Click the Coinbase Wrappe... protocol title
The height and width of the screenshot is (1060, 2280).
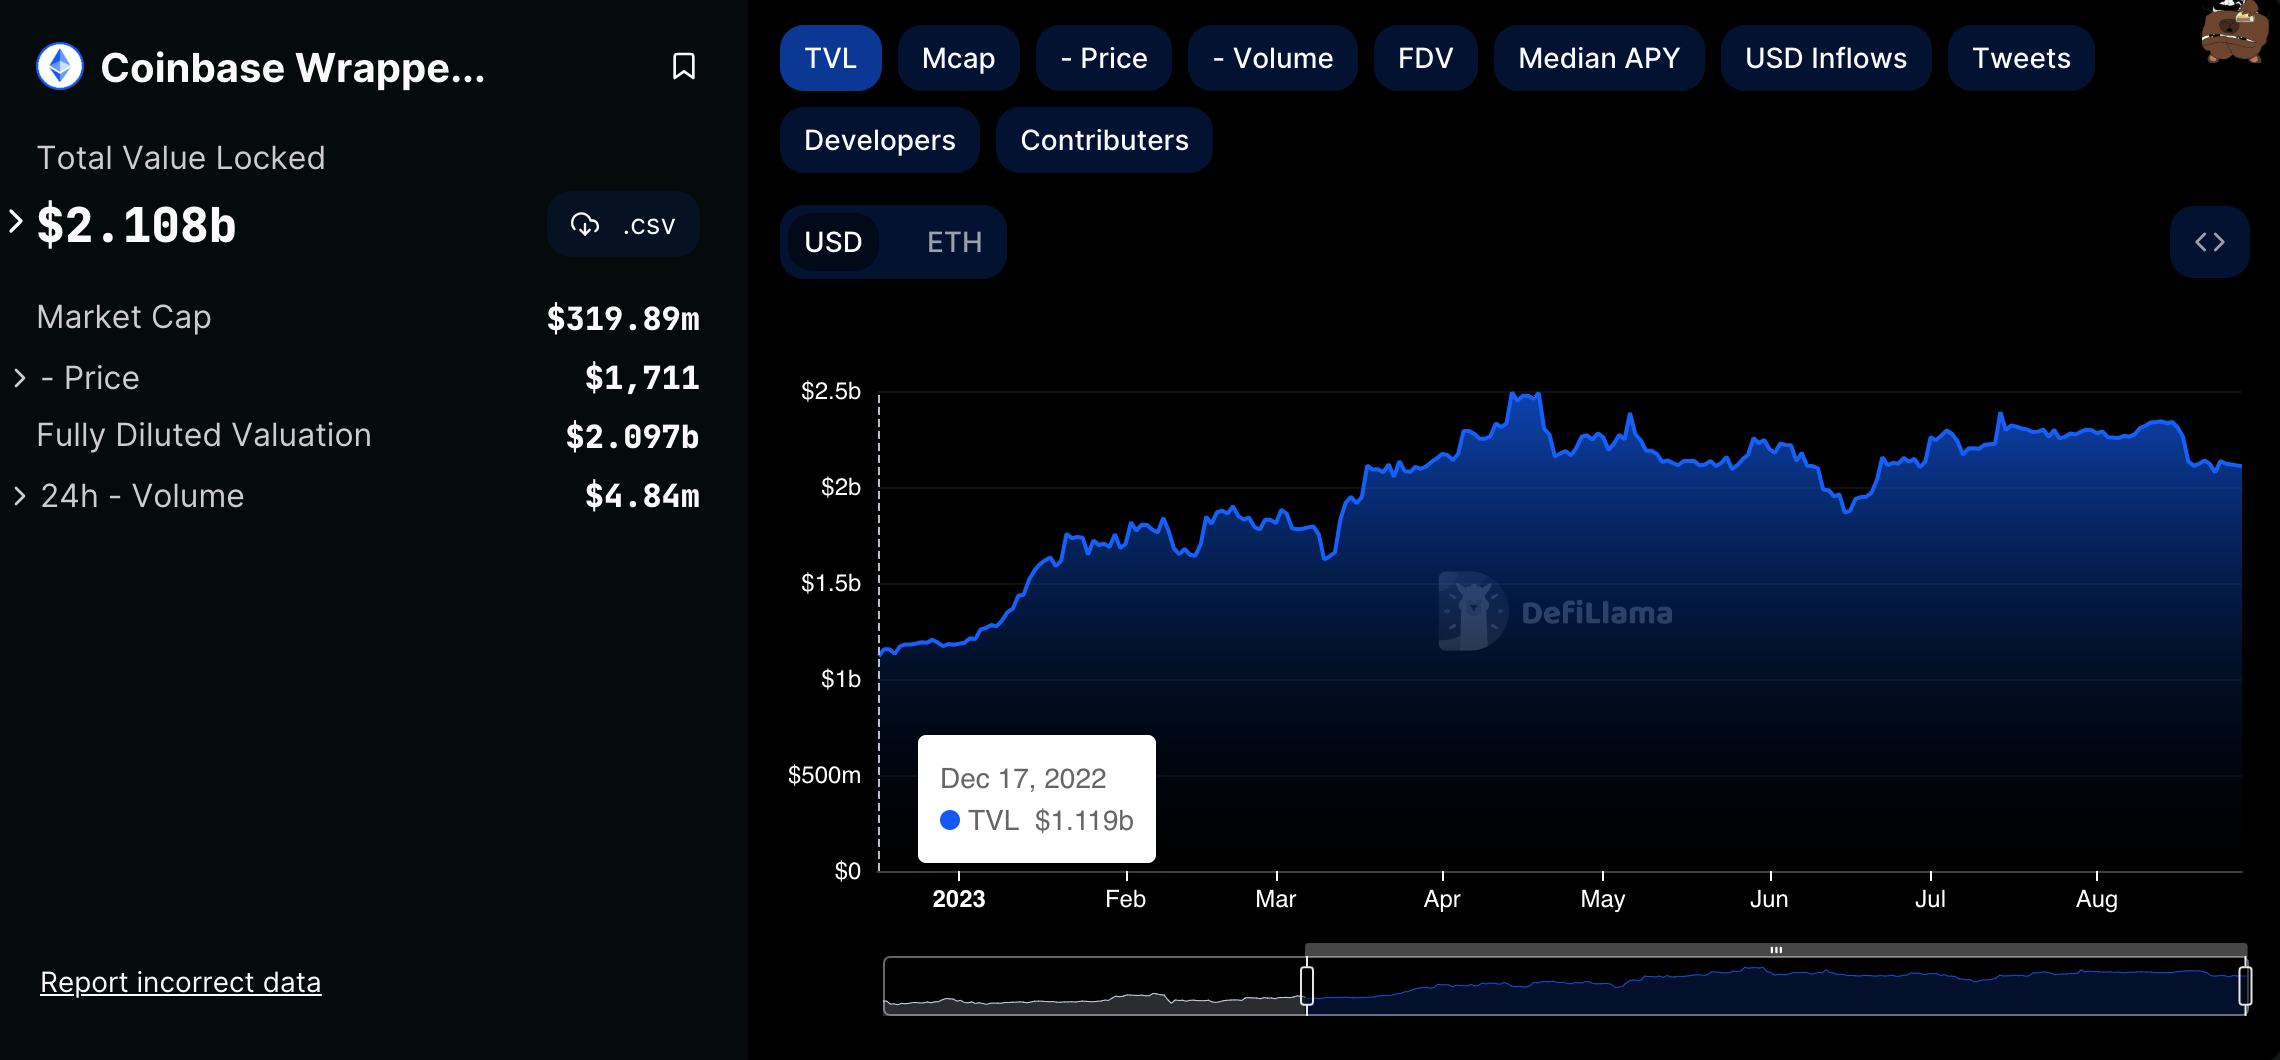[293, 67]
